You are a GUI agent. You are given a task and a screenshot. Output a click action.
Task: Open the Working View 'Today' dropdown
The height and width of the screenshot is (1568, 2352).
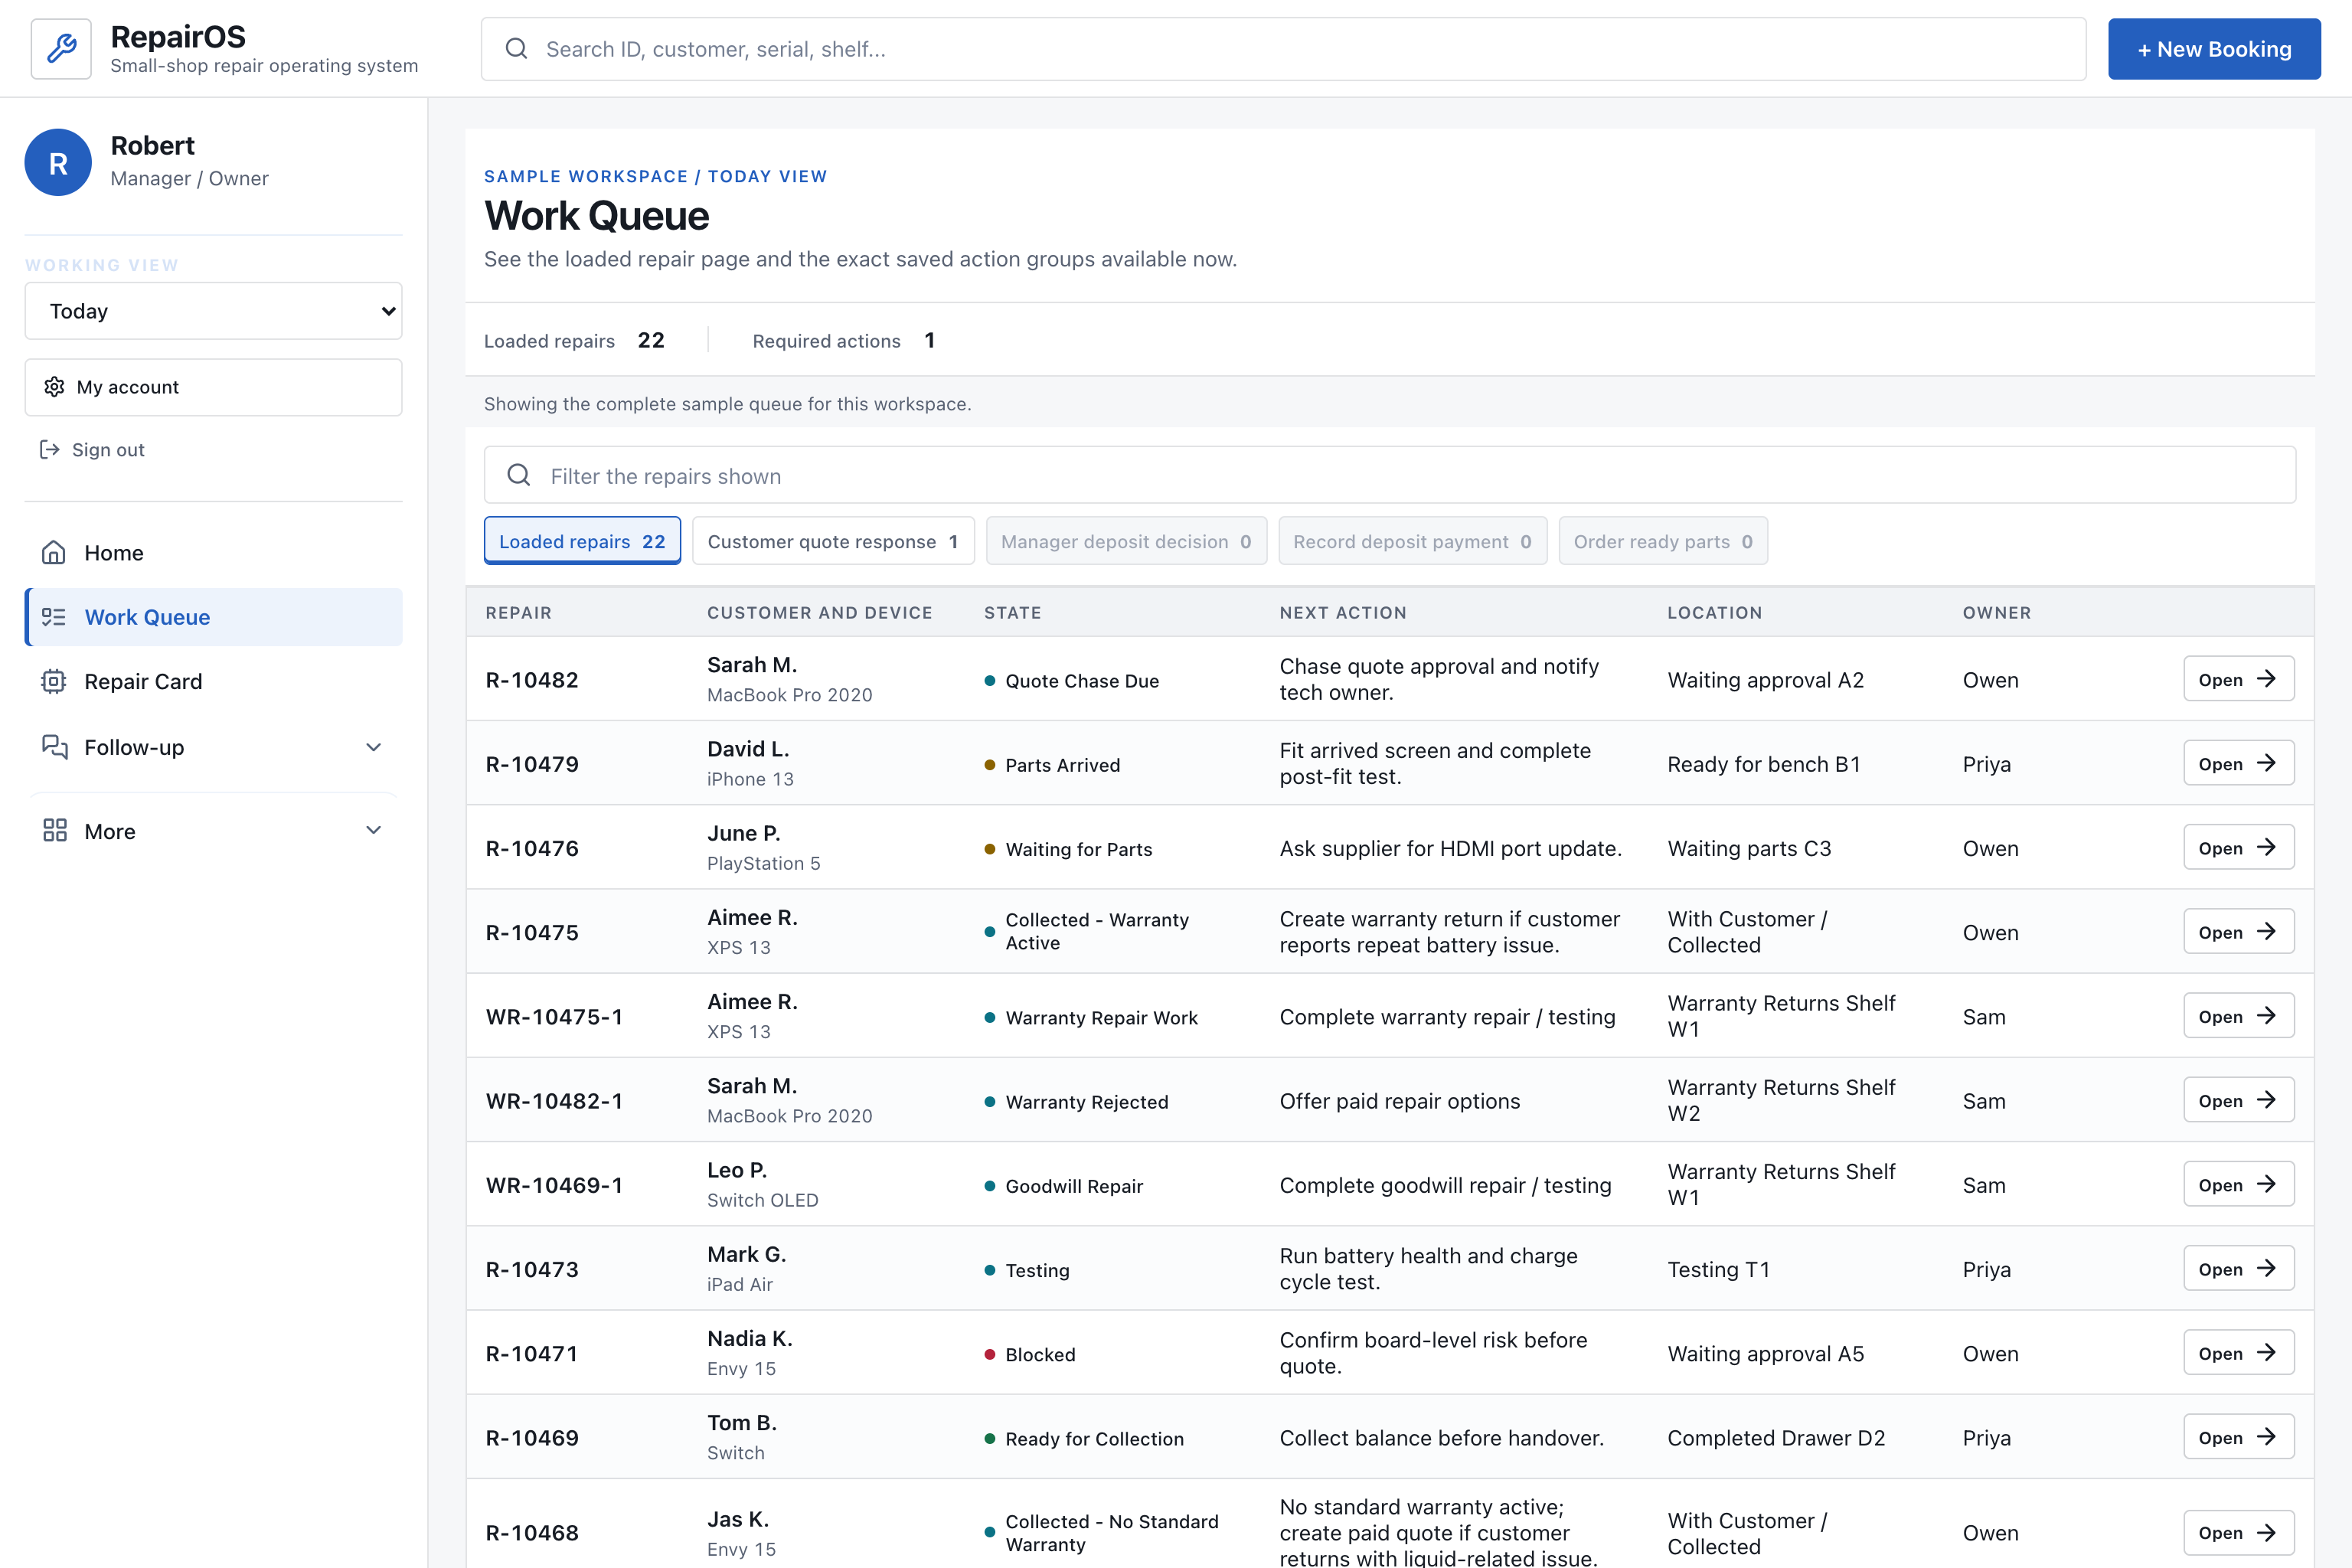[213, 311]
